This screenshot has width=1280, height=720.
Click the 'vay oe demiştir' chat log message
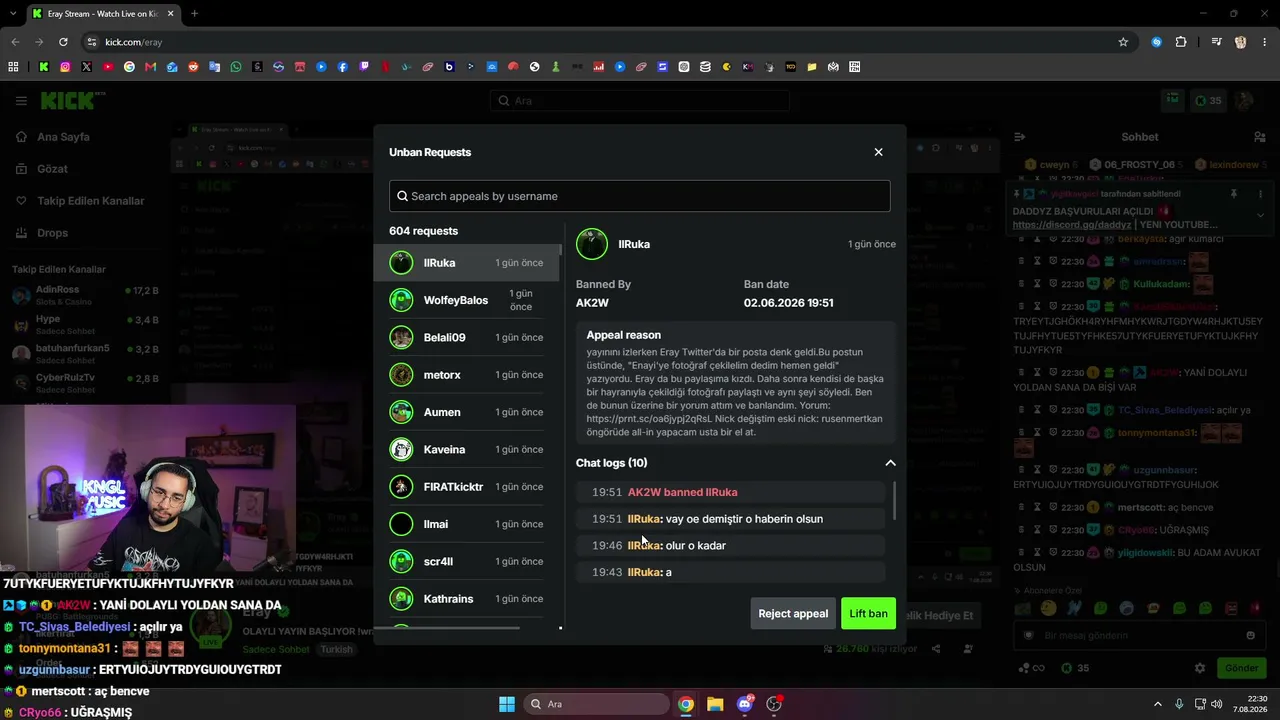point(730,519)
